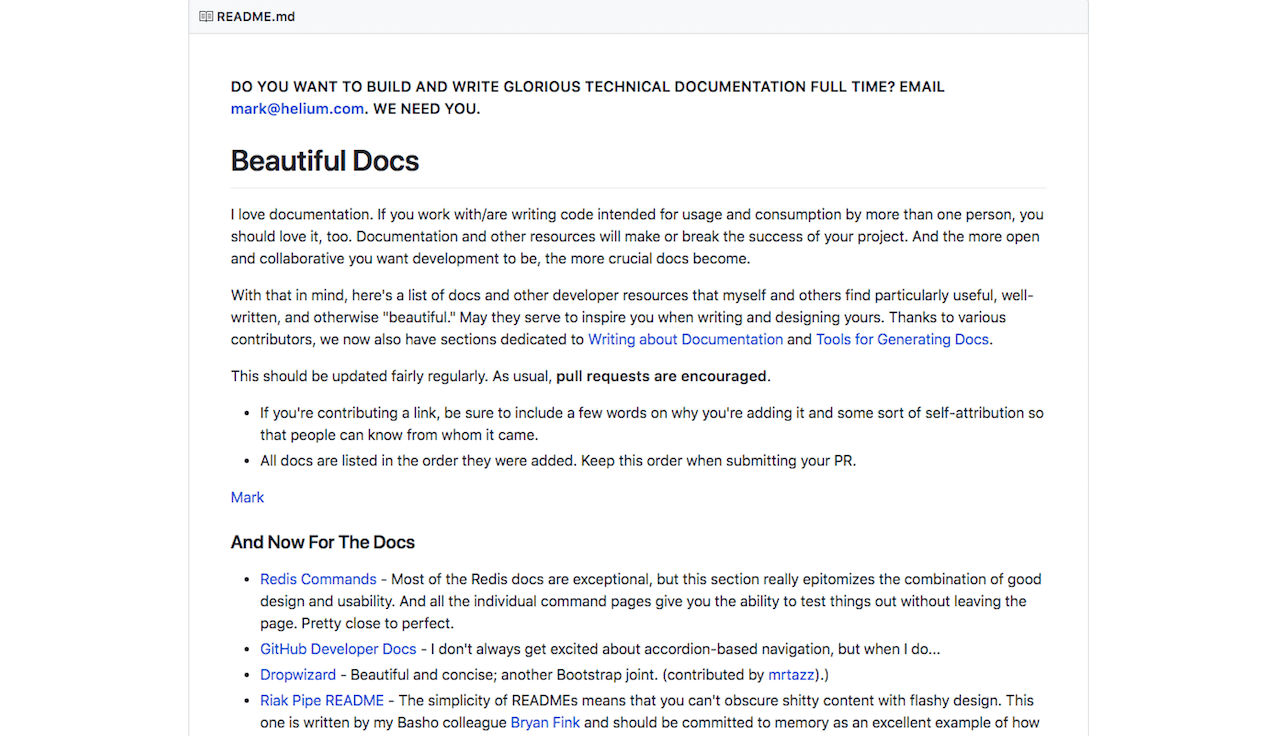Click the Bryan Fink profile link
This screenshot has width=1280, height=736.
pyautogui.click(x=545, y=722)
